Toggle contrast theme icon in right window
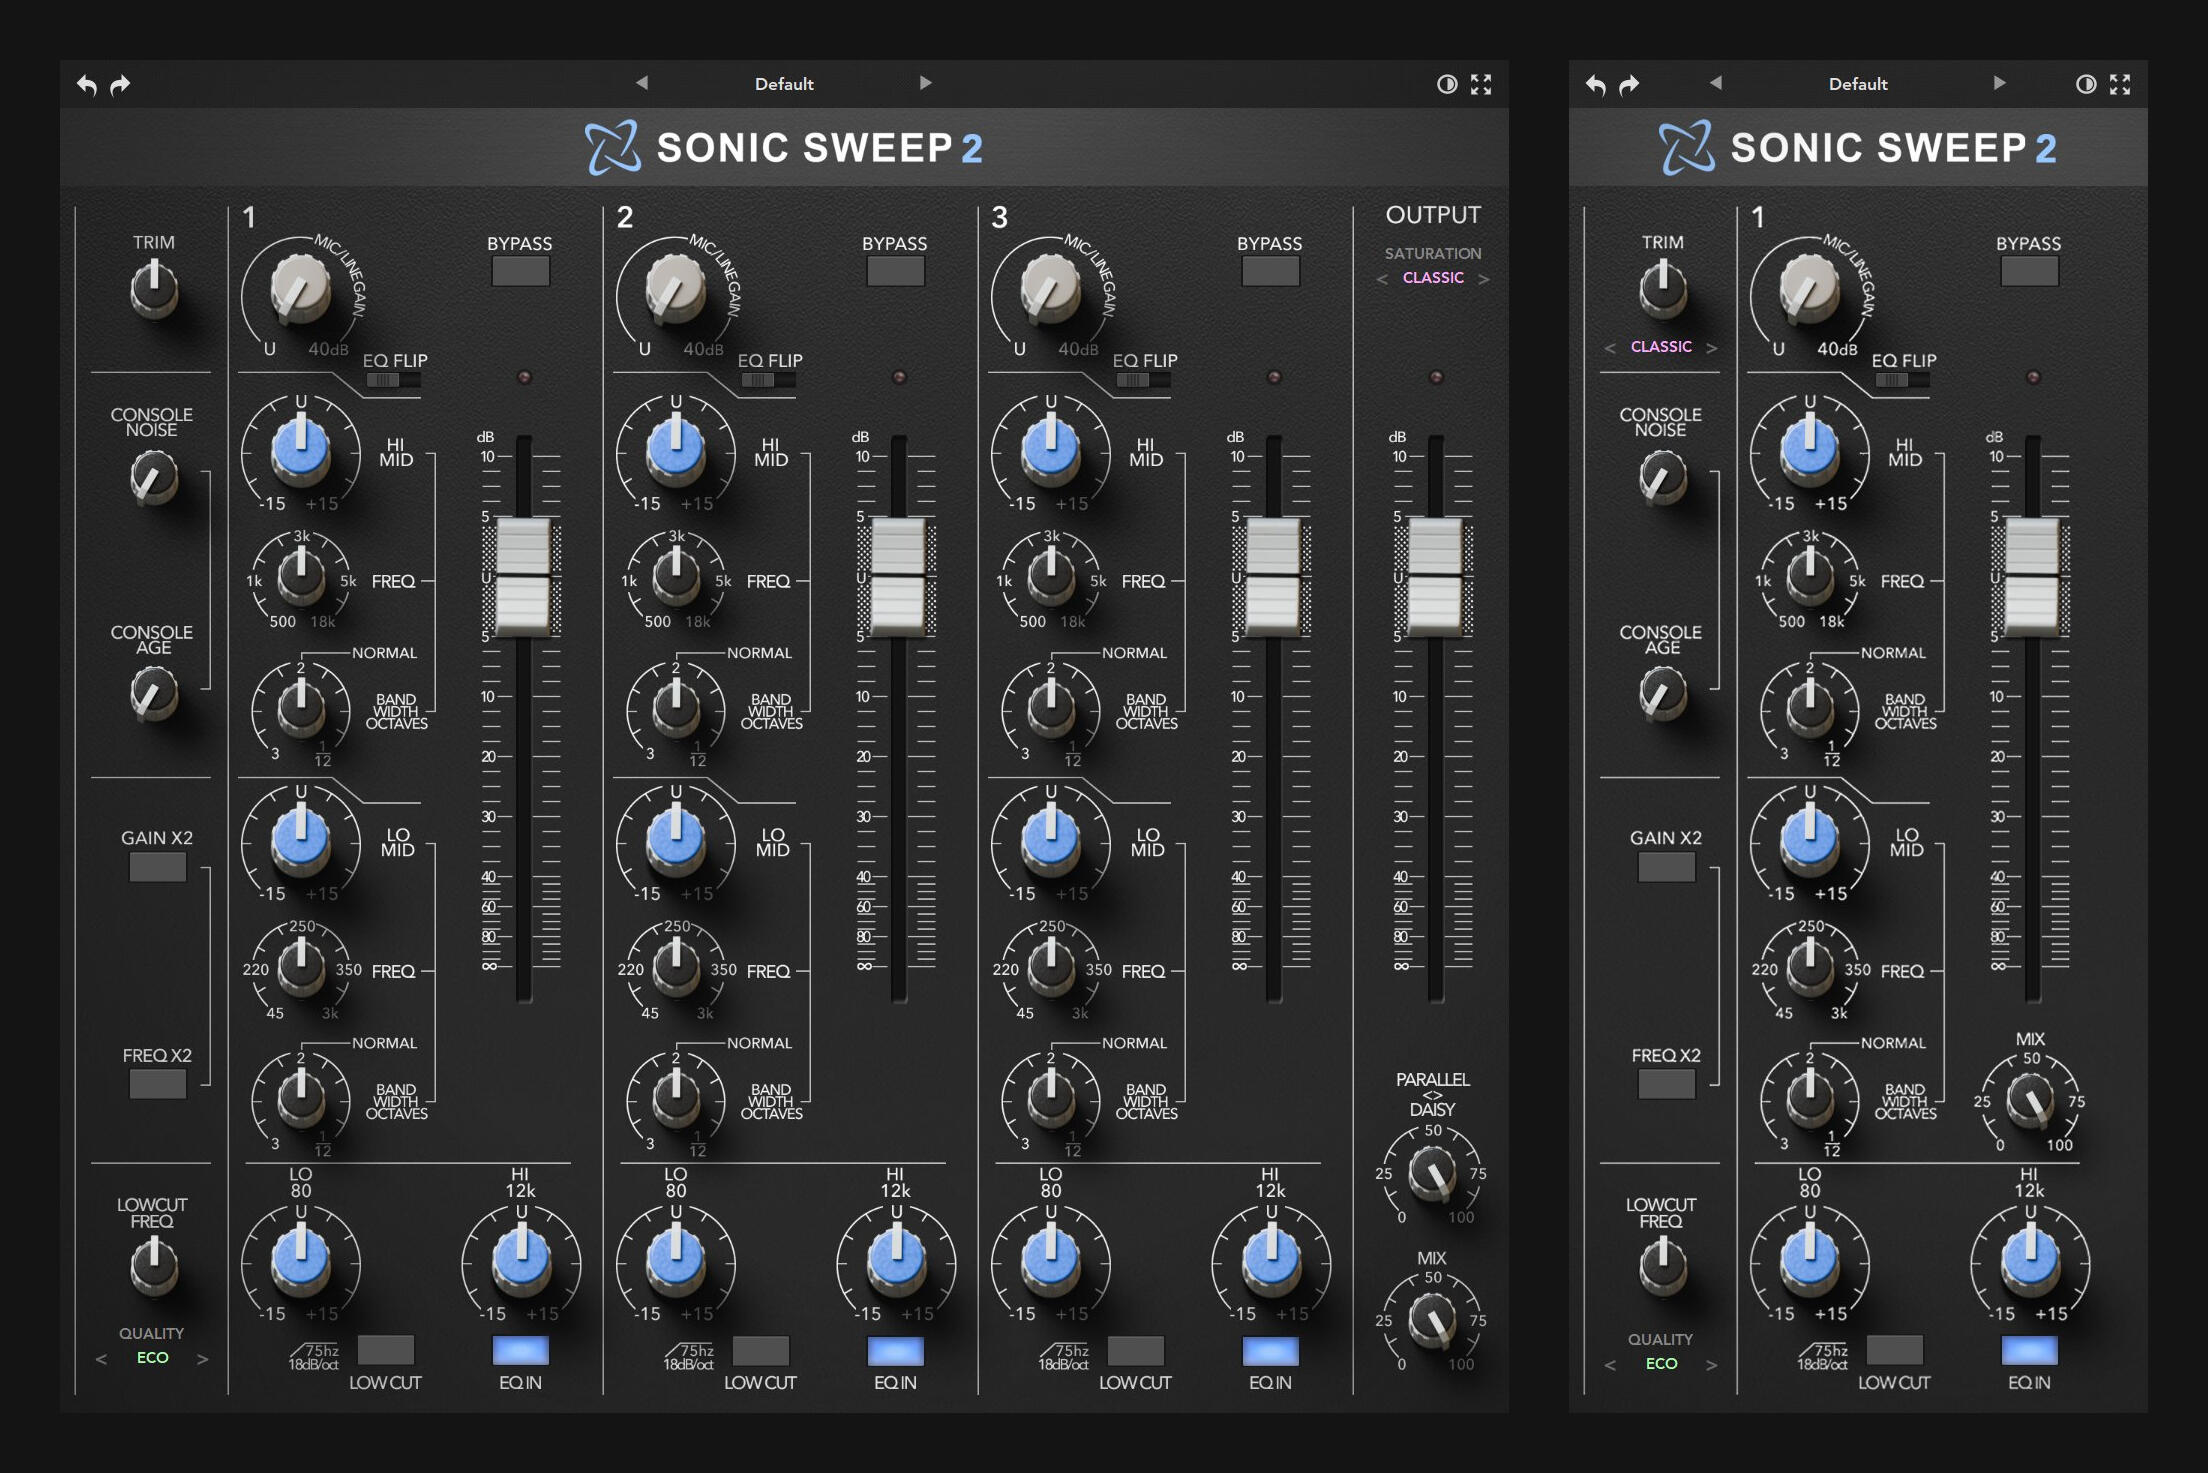 click(2085, 84)
